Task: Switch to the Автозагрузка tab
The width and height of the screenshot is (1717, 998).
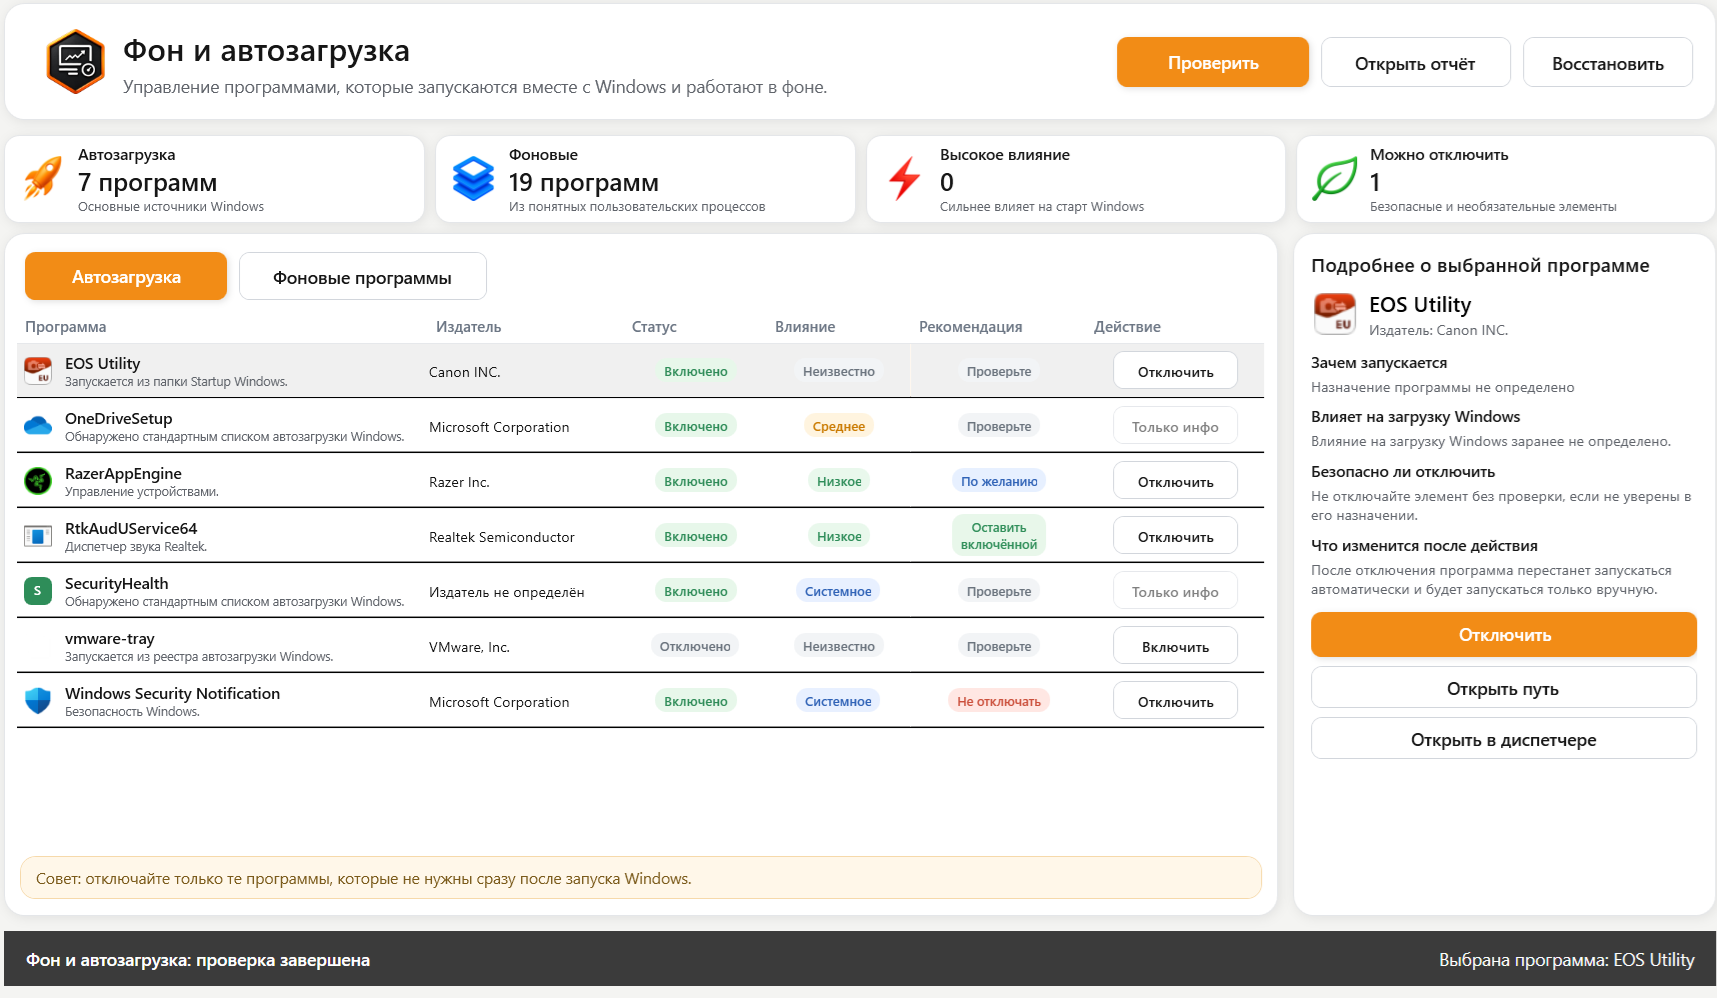Action: (x=126, y=276)
